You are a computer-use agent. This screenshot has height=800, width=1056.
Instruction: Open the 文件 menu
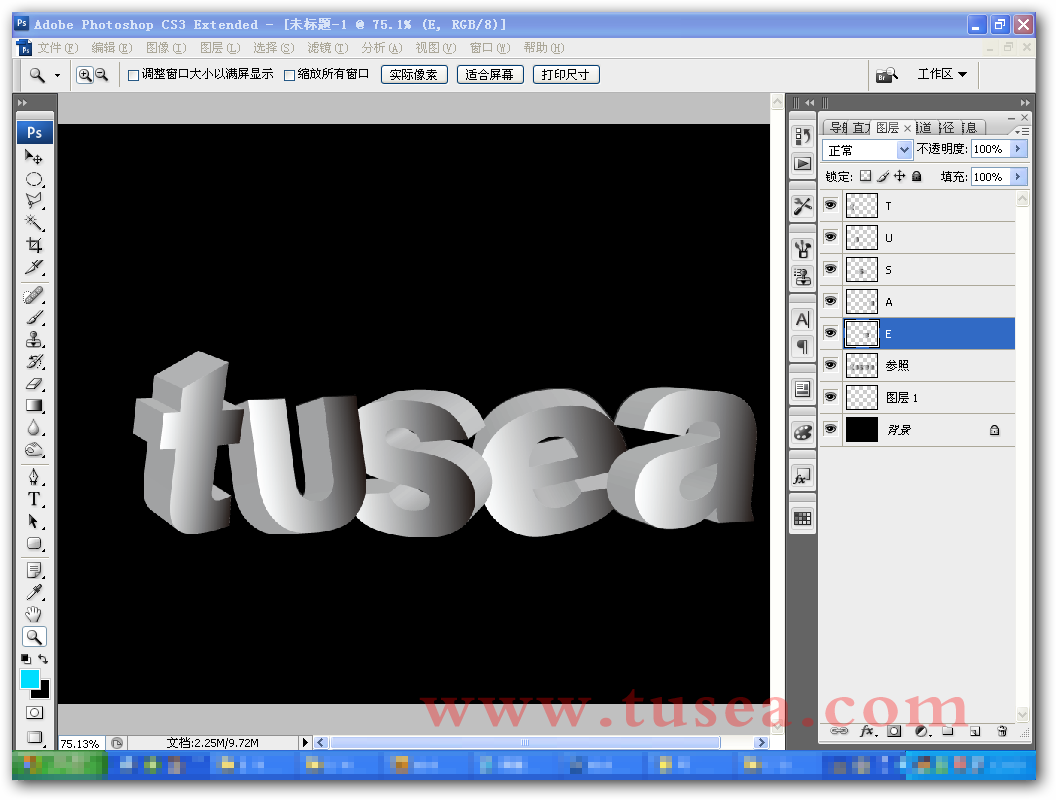[58, 48]
